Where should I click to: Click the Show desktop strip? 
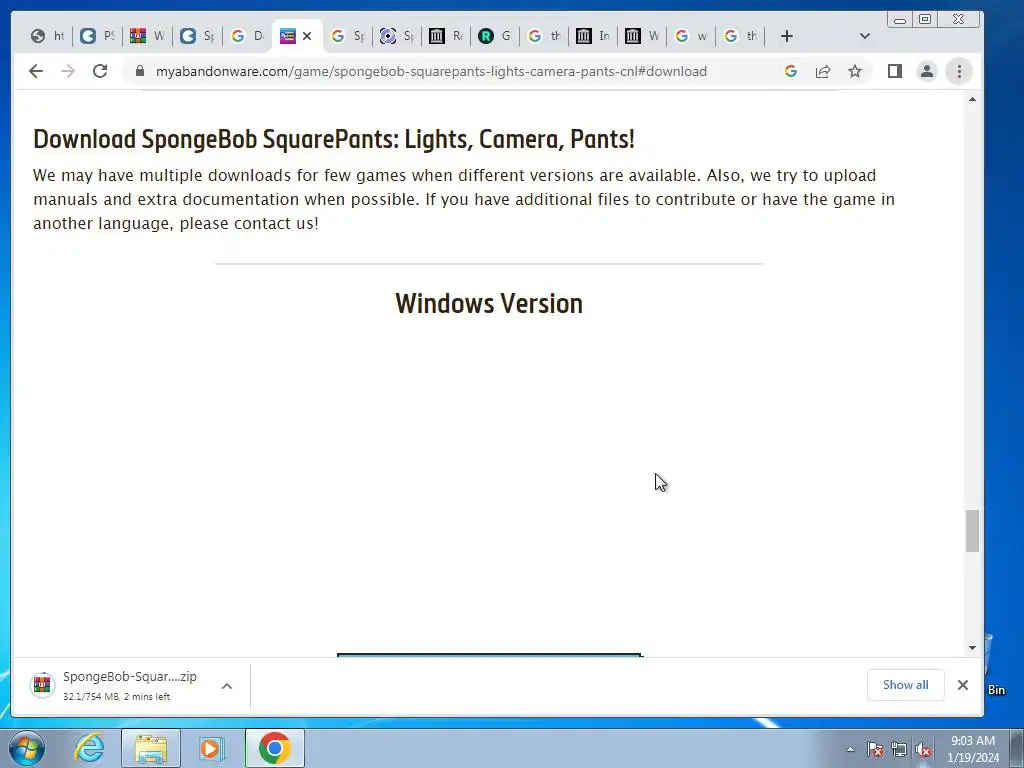[x=1018, y=748]
